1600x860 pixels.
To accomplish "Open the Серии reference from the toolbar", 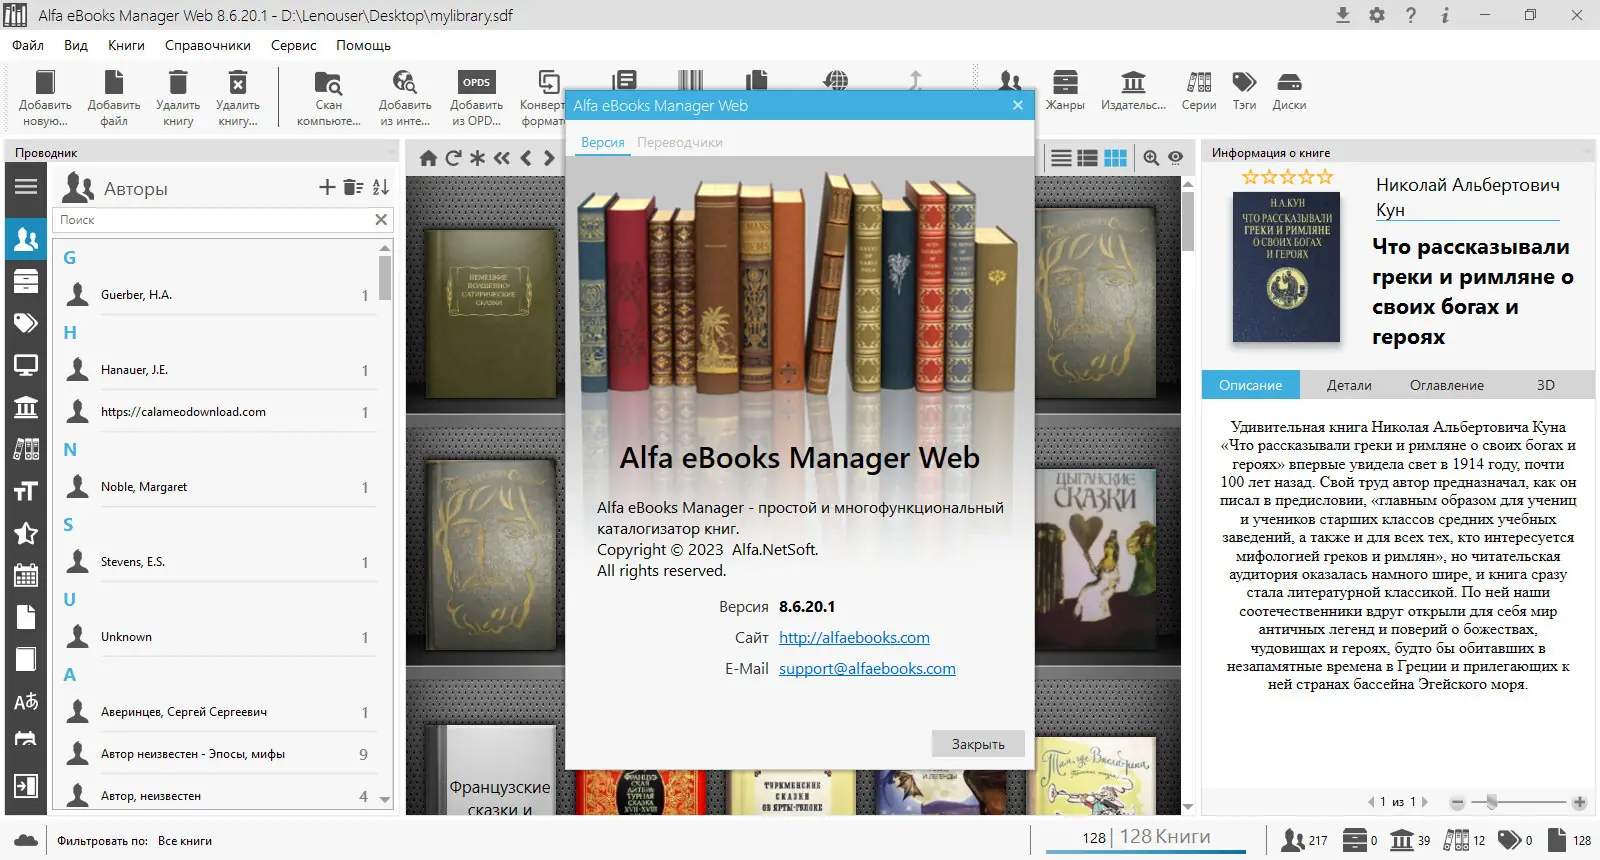I will coord(1199,90).
